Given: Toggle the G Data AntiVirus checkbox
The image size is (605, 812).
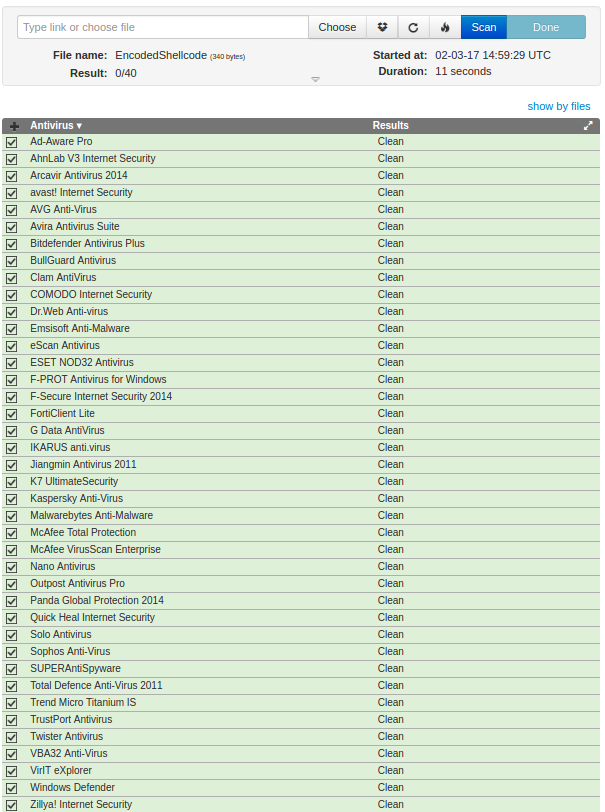Looking at the screenshot, I should click(x=12, y=431).
